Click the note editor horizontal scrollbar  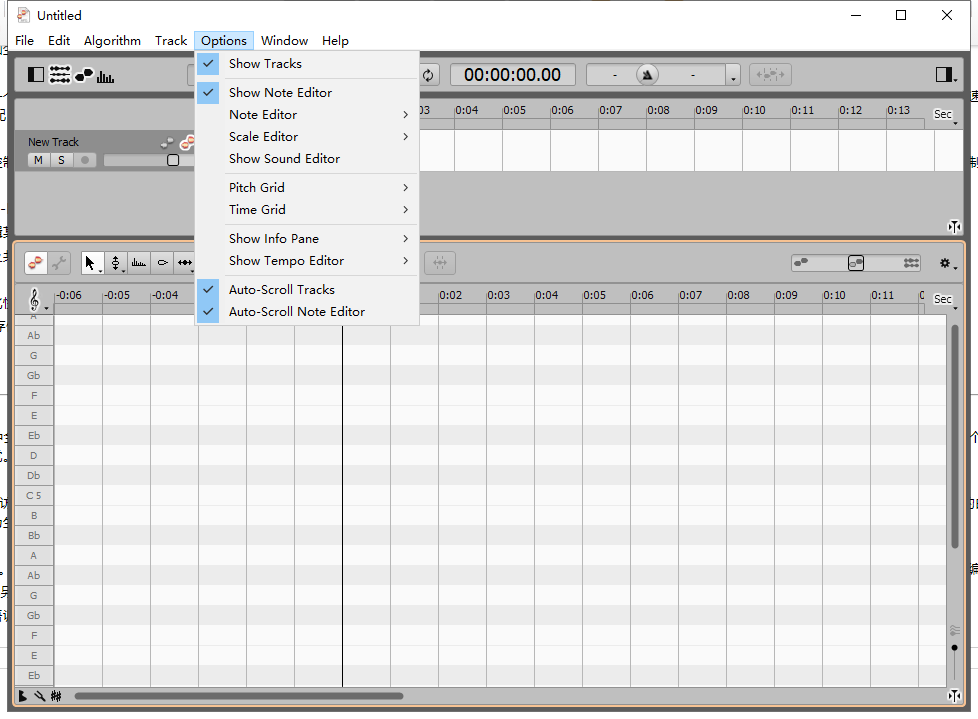(x=239, y=696)
